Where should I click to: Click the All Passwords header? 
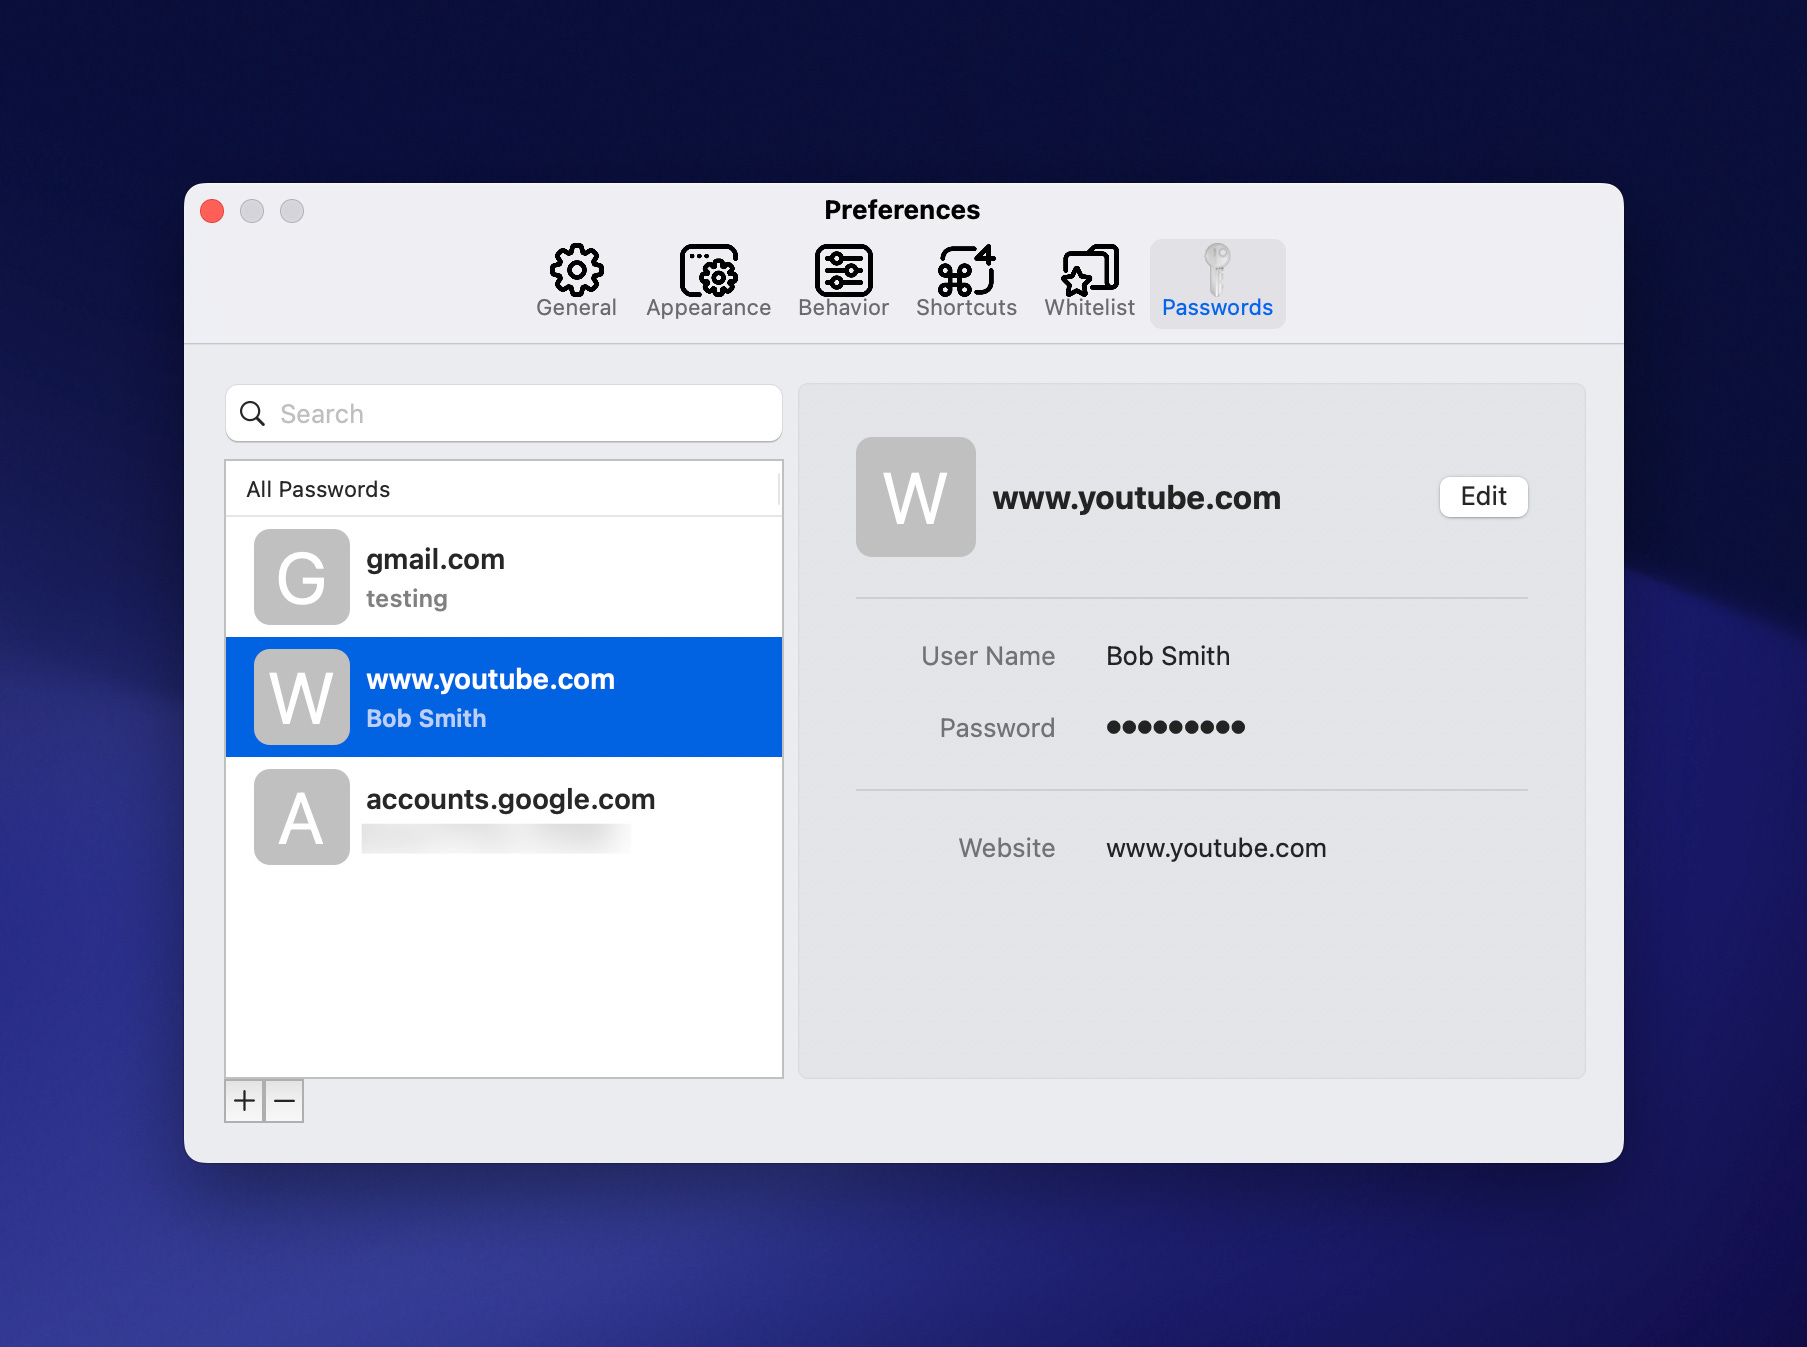(x=318, y=489)
